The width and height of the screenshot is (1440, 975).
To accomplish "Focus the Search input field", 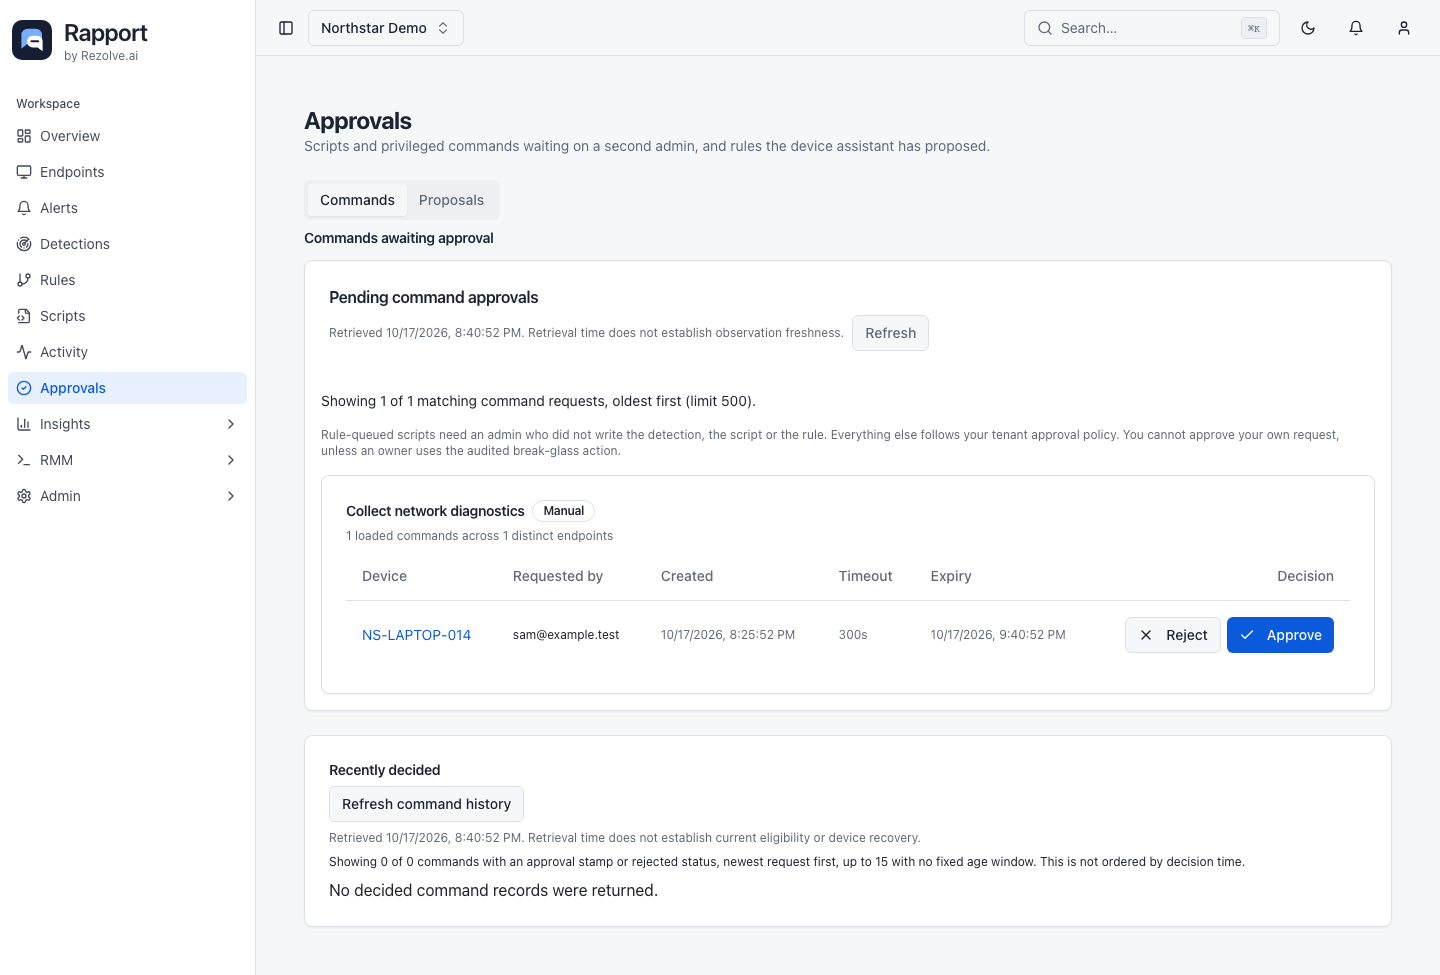I will pyautogui.click(x=1152, y=28).
